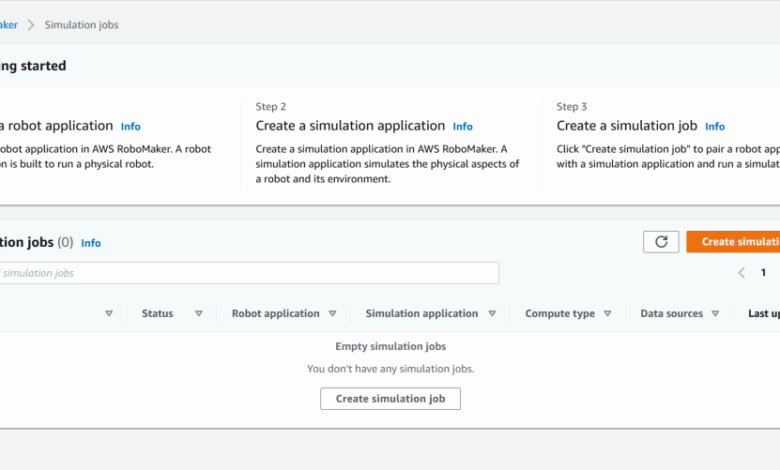
Task: Click the Step 3 label
Action: pyautogui.click(x=572, y=106)
